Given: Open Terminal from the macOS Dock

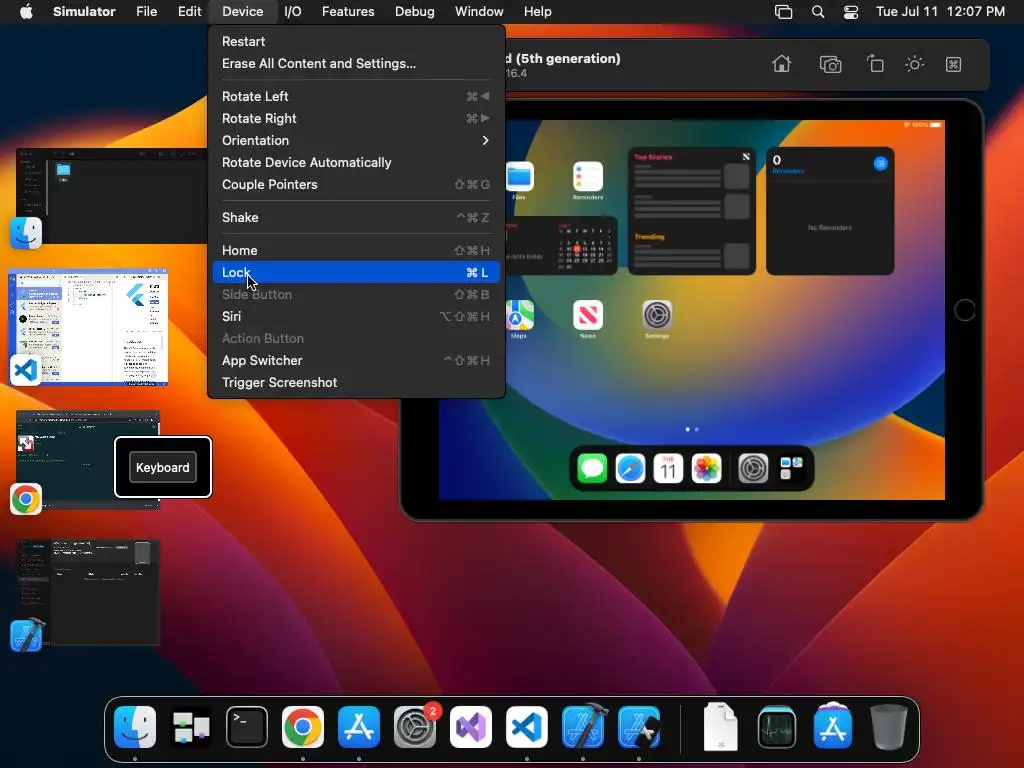Looking at the screenshot, I should pos(247,727).
